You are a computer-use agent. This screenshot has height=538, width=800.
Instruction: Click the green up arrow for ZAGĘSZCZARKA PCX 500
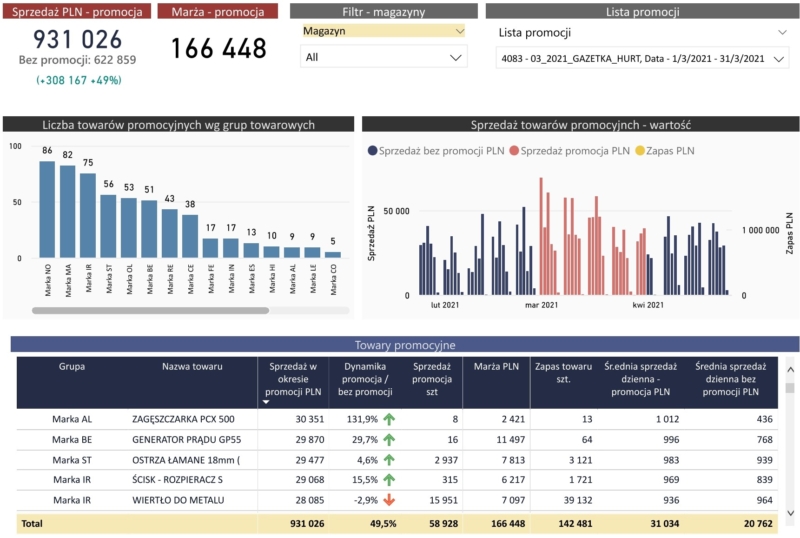[389, 419]
